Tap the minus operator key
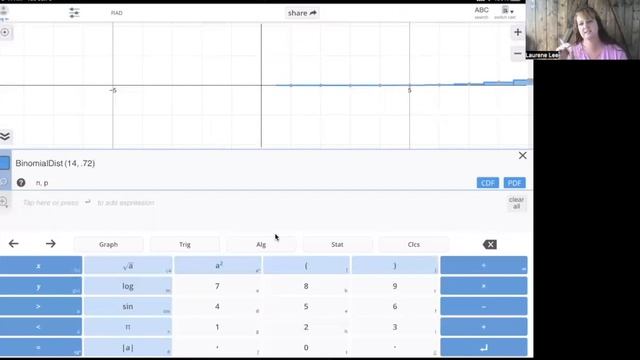 (x=484, y=307)
